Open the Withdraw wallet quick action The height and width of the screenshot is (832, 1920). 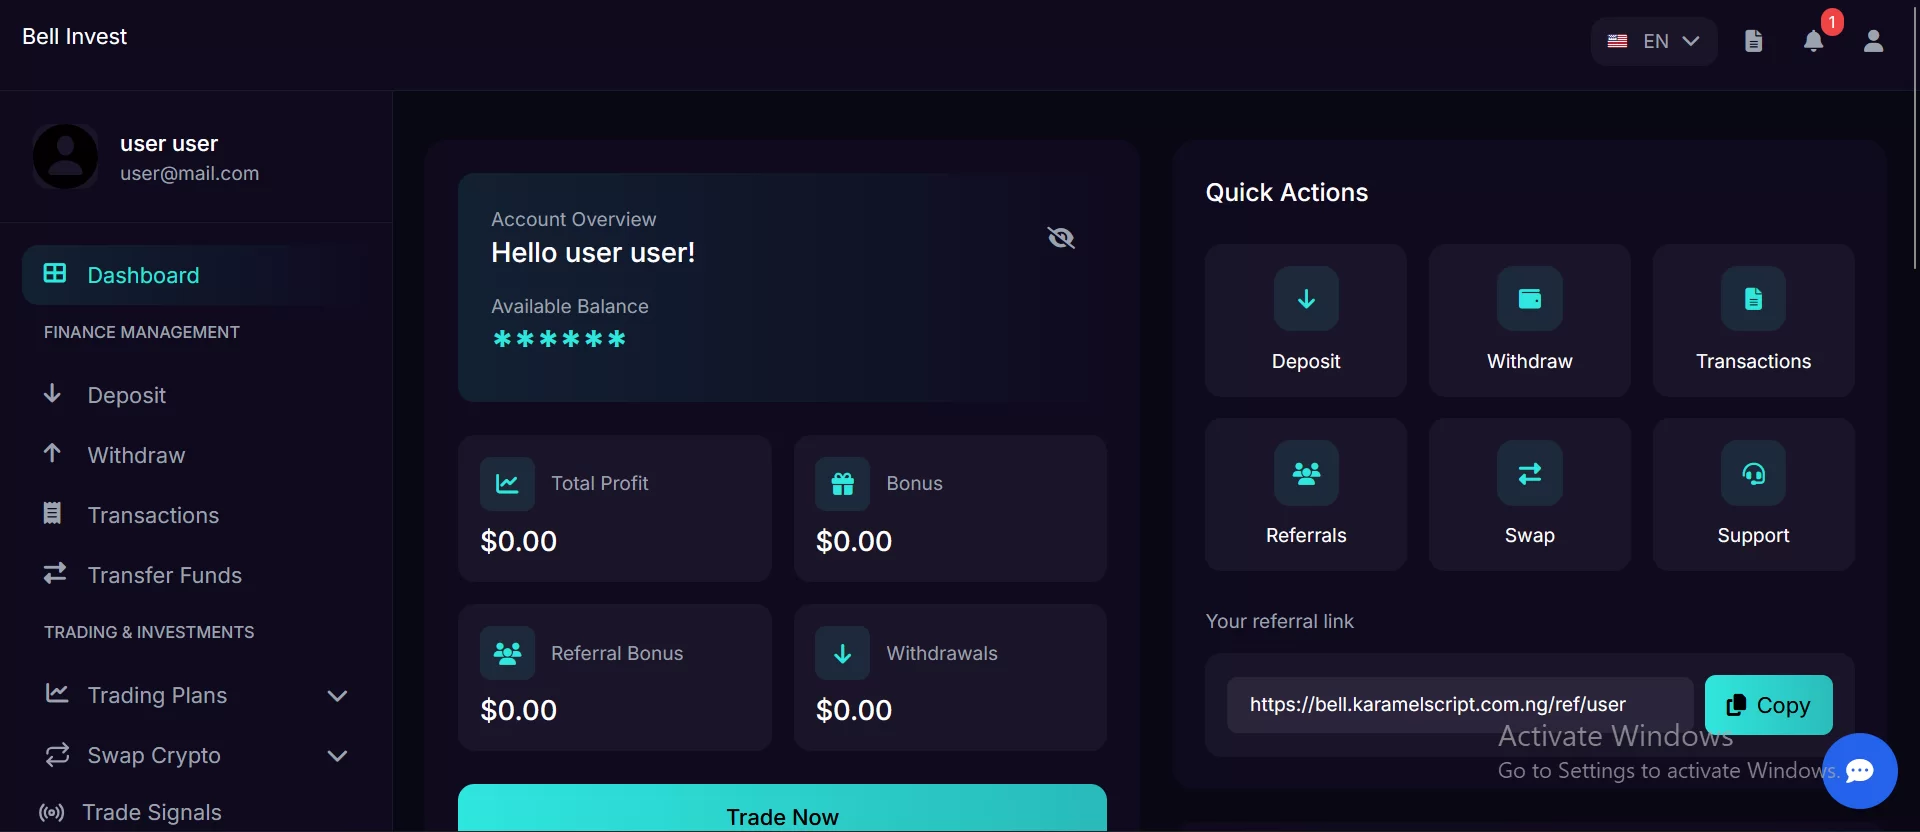point(1529,299)
